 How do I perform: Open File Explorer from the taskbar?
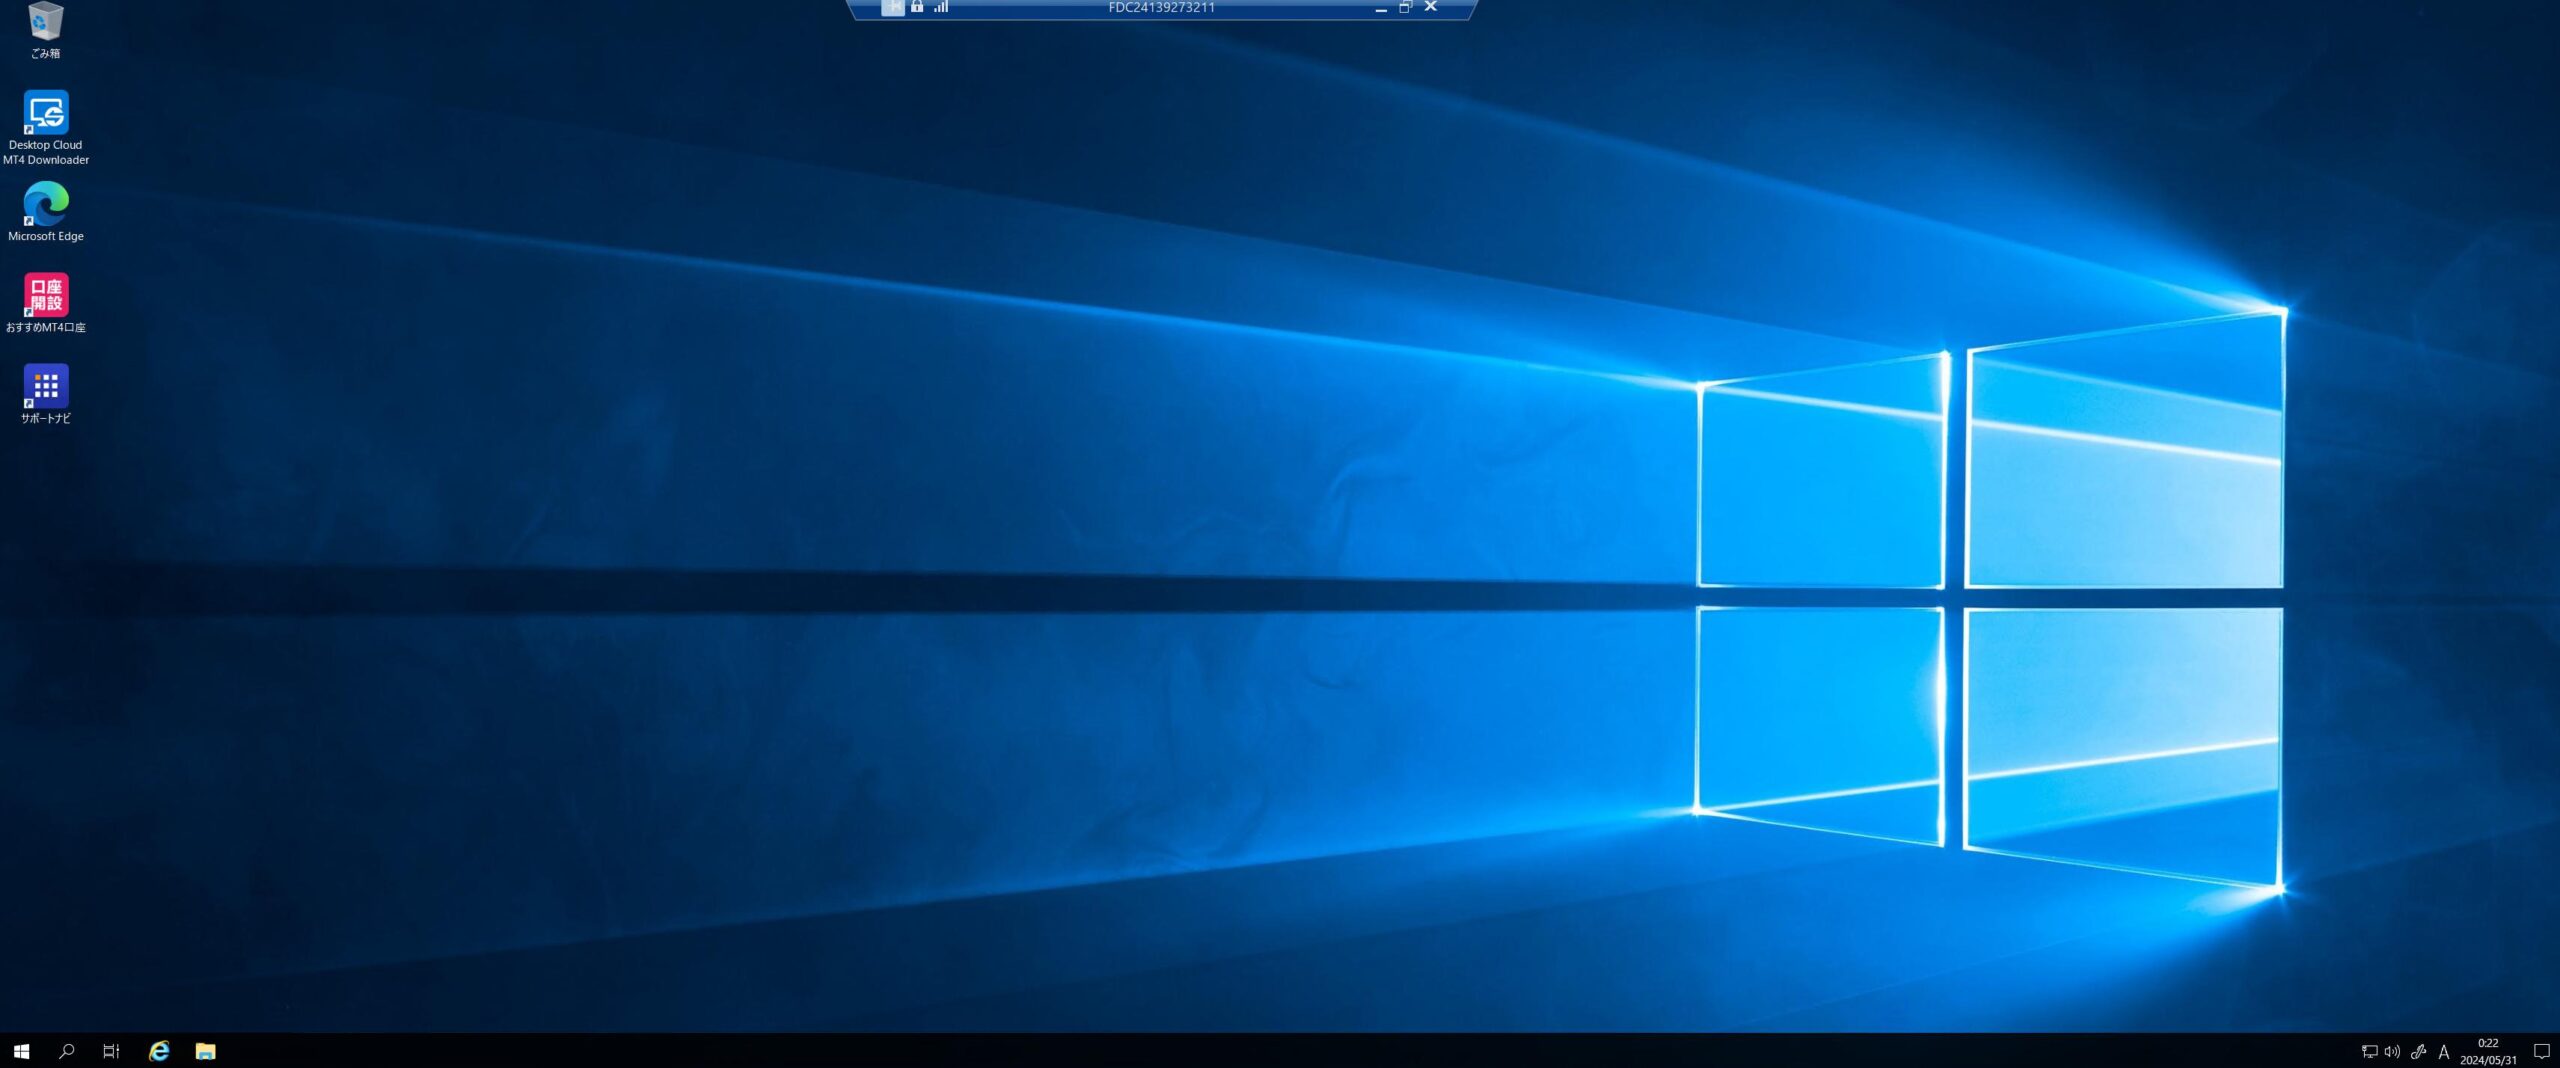205,1051
